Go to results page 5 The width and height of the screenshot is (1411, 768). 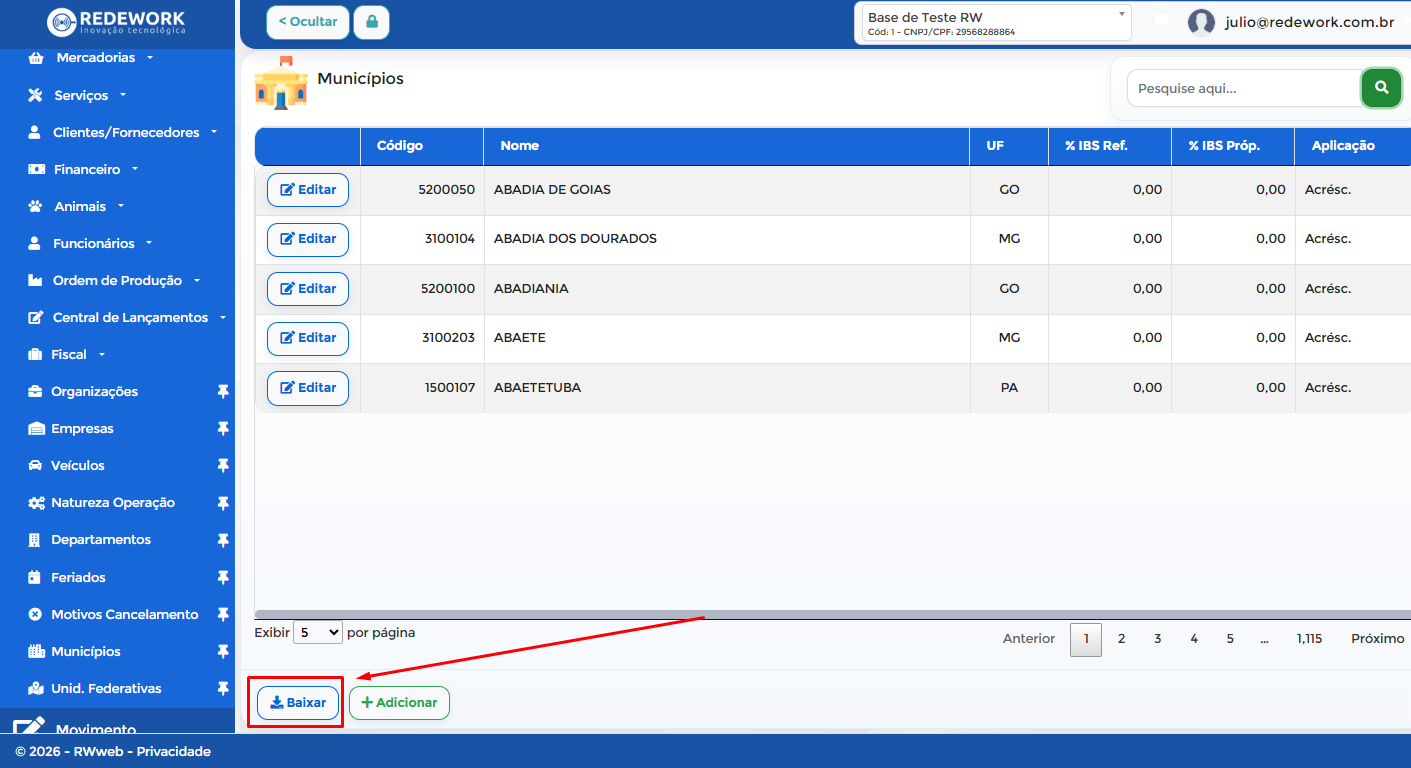[1230, 639]
